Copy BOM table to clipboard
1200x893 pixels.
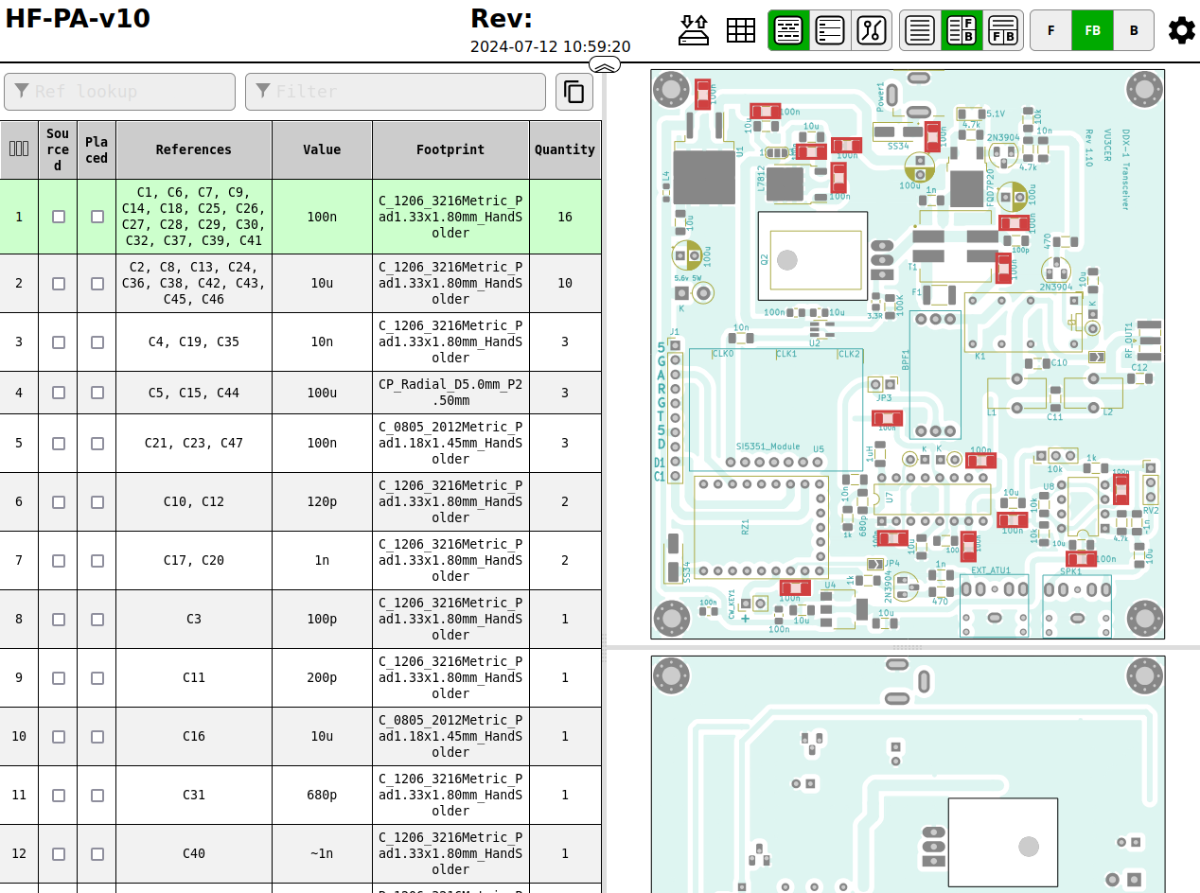click(574, 91)
